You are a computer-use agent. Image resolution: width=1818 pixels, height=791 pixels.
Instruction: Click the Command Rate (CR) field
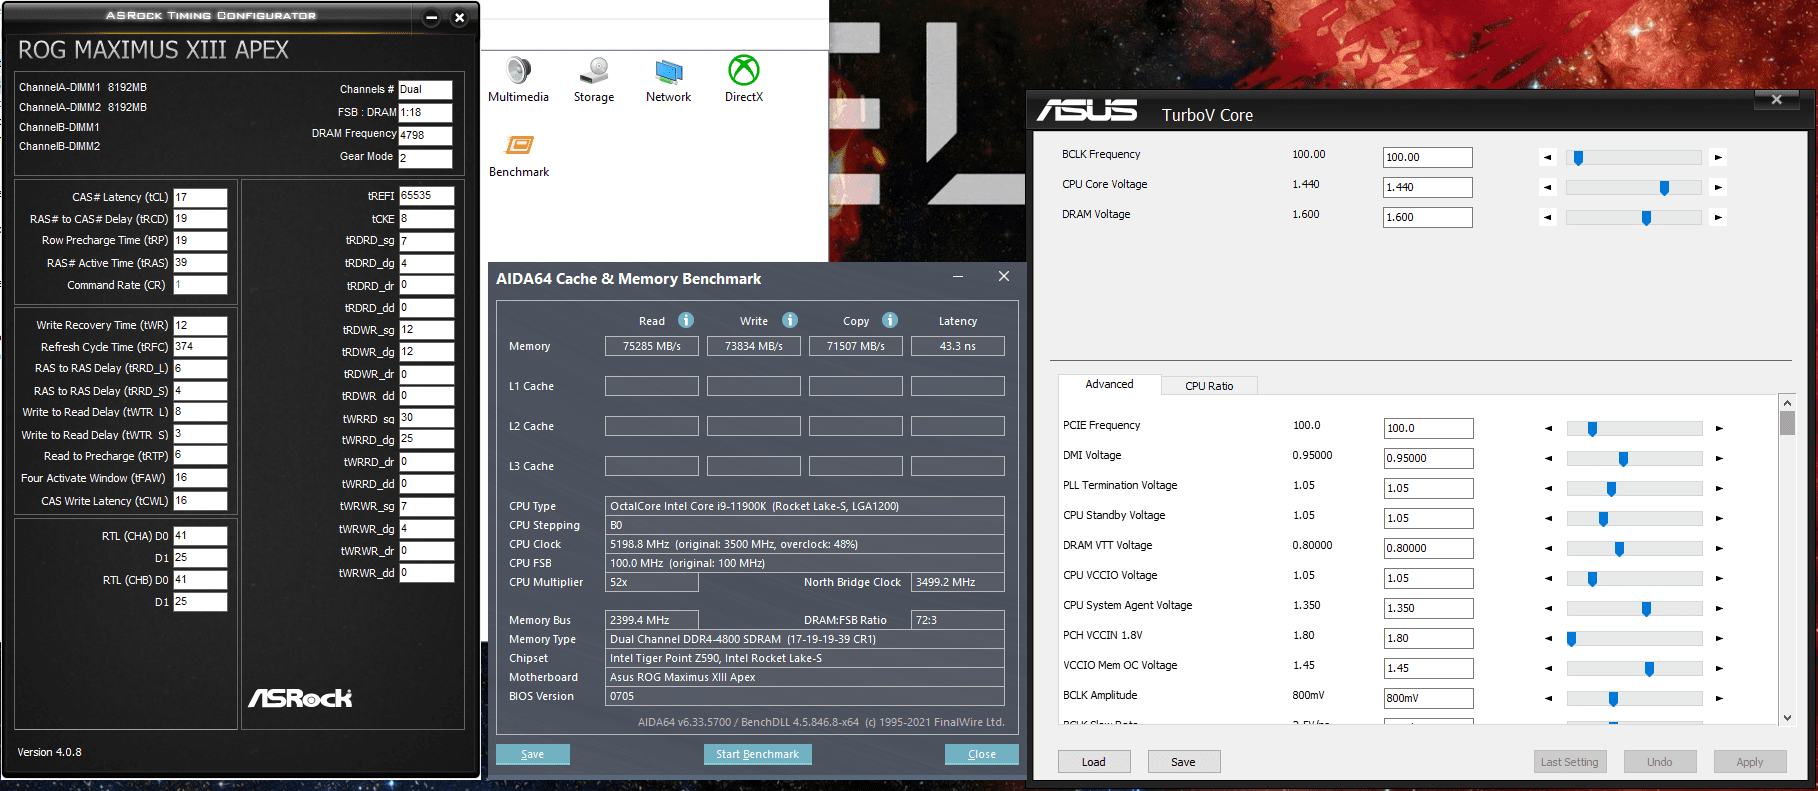pyautogui.click(x=201, y=285)
